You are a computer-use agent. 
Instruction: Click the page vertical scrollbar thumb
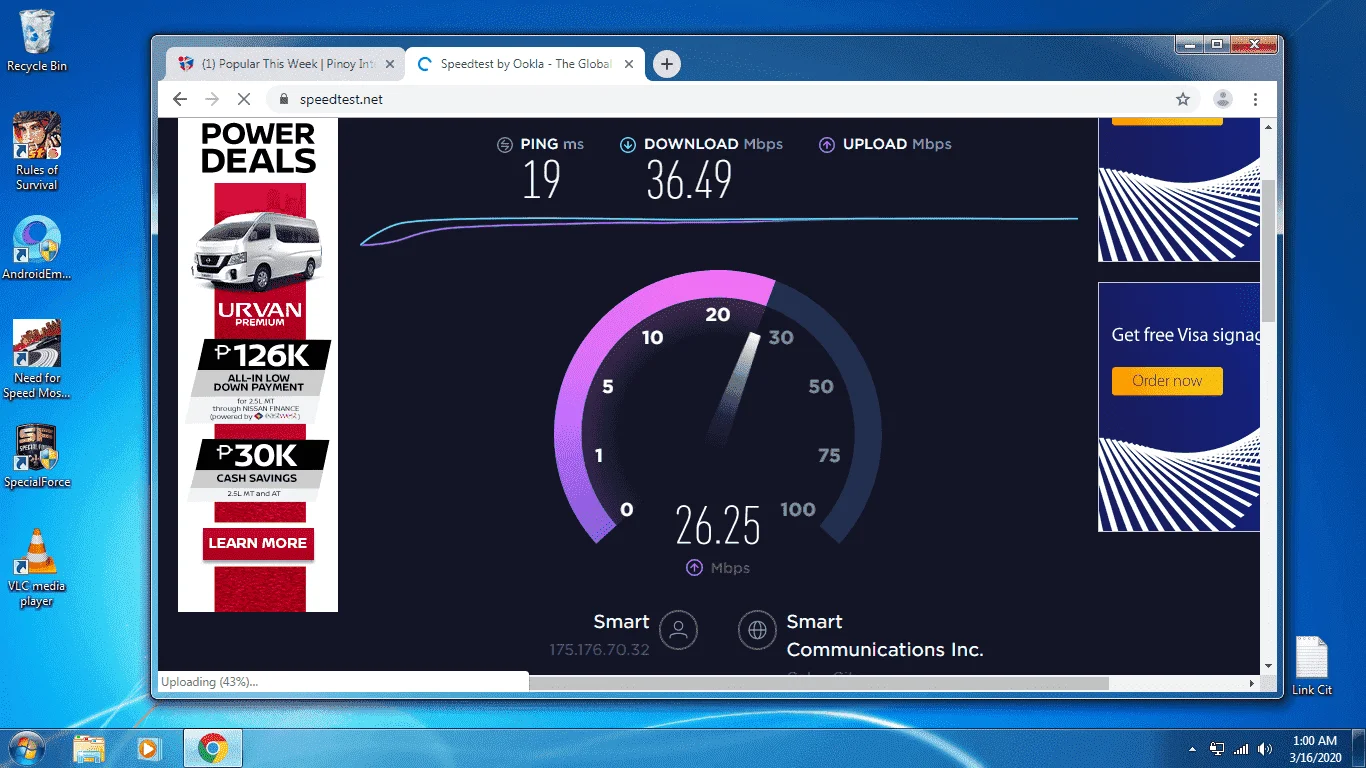(1268, 250)
